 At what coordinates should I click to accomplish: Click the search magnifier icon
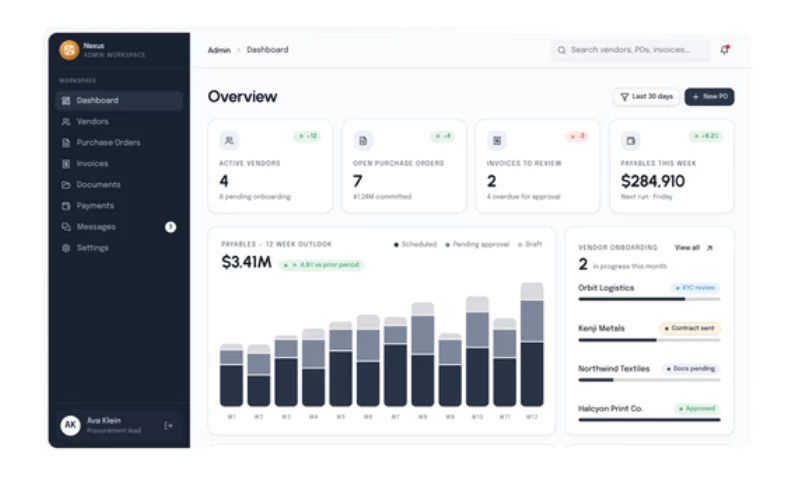click(561, 50)
